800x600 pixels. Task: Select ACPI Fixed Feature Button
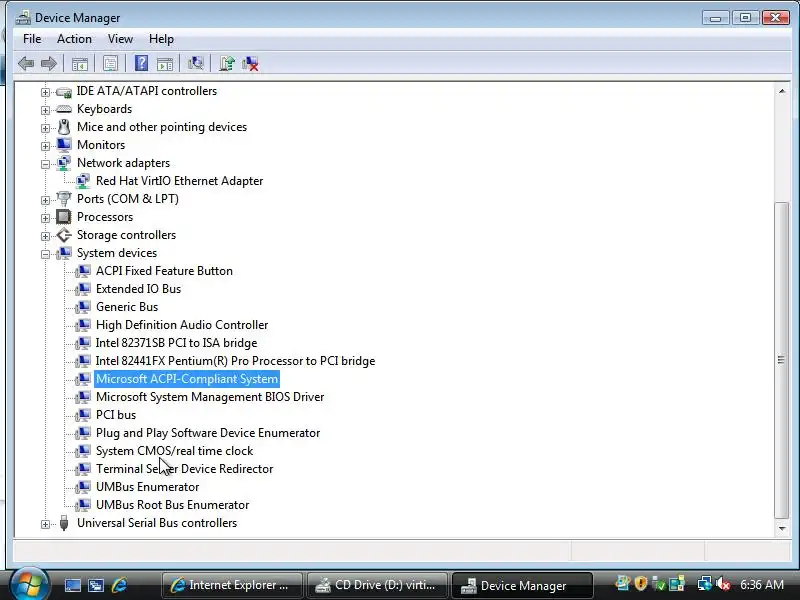[164, 271]
